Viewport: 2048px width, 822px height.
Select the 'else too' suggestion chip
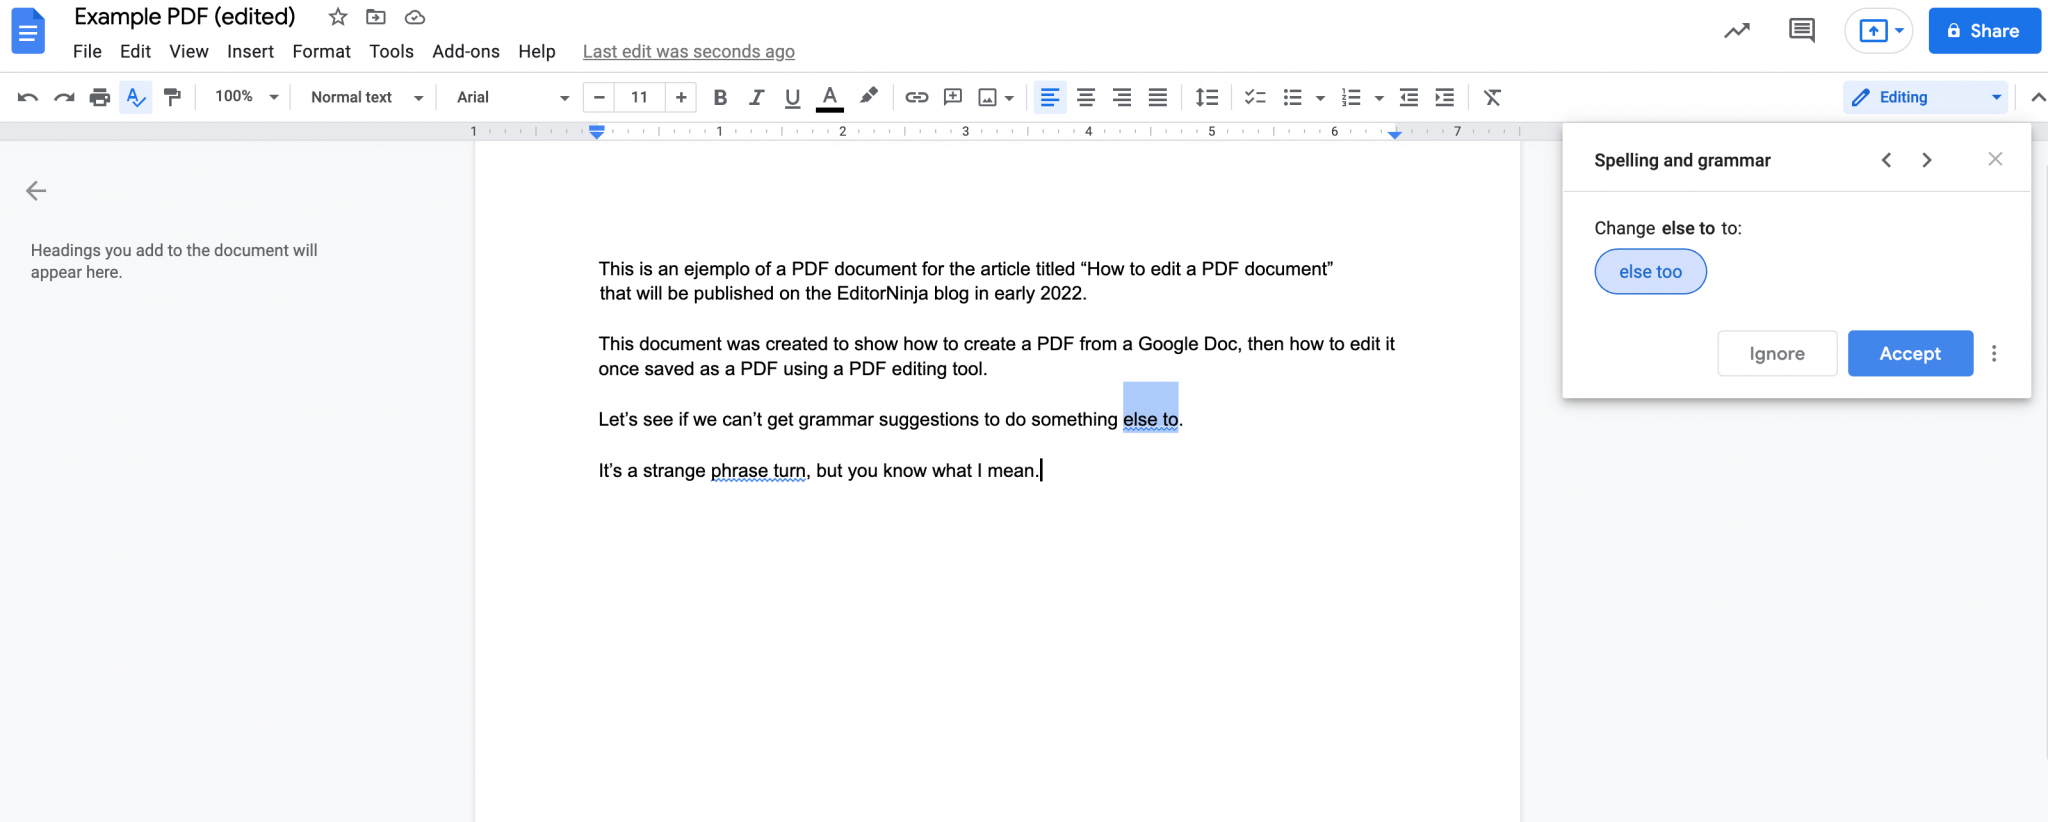tap(1650, 272)
